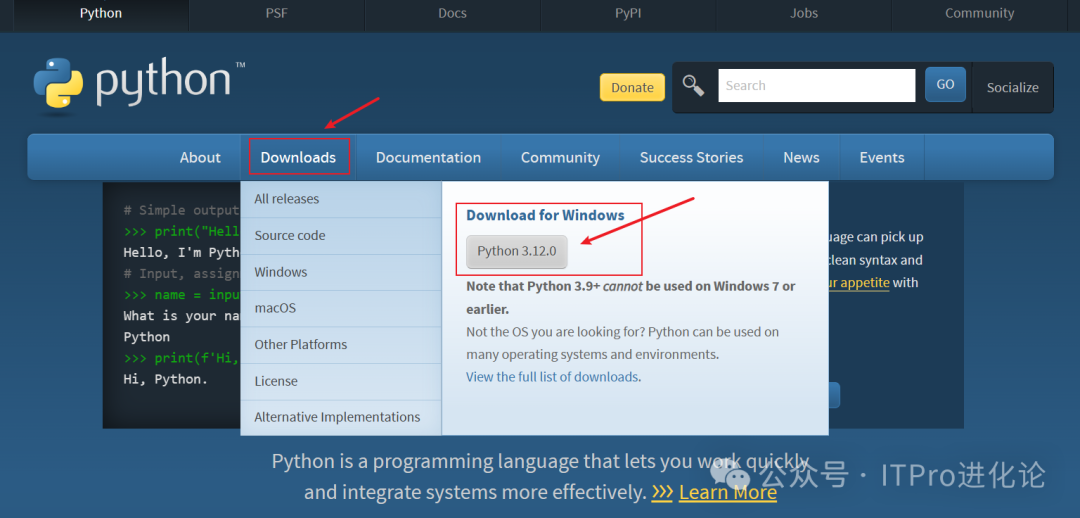Open the PyPI tab in the top bar
Viewport: 1080px width, 518px height.
click(x=628, y=13)
